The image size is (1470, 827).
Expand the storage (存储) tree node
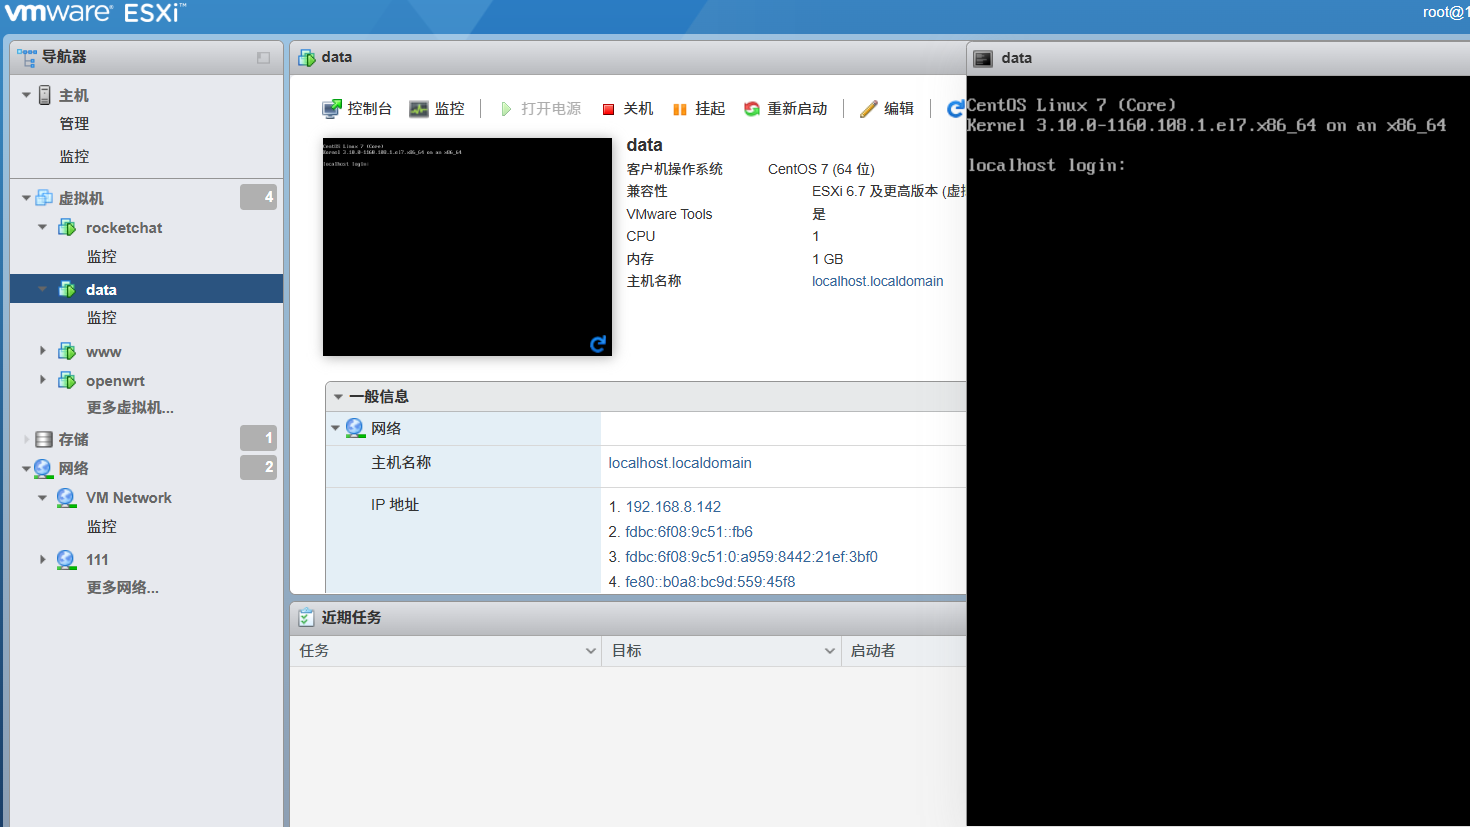tap(26, 439)
